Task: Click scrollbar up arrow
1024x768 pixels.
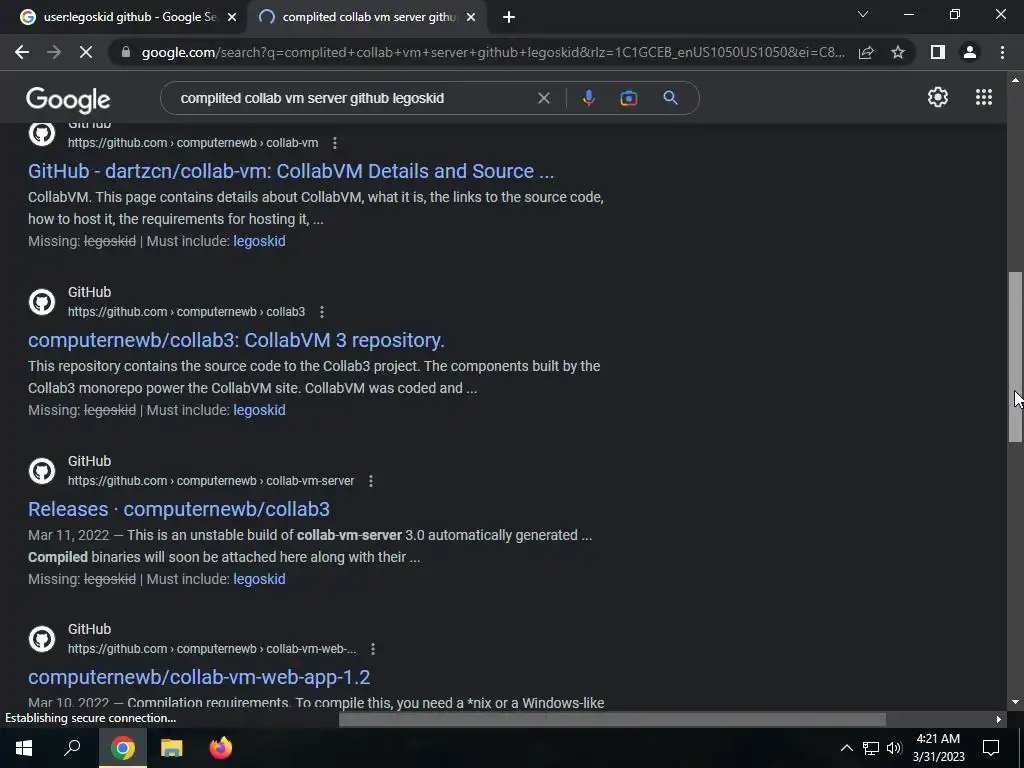Action: pyautogui.click(x=1015, y=80)
